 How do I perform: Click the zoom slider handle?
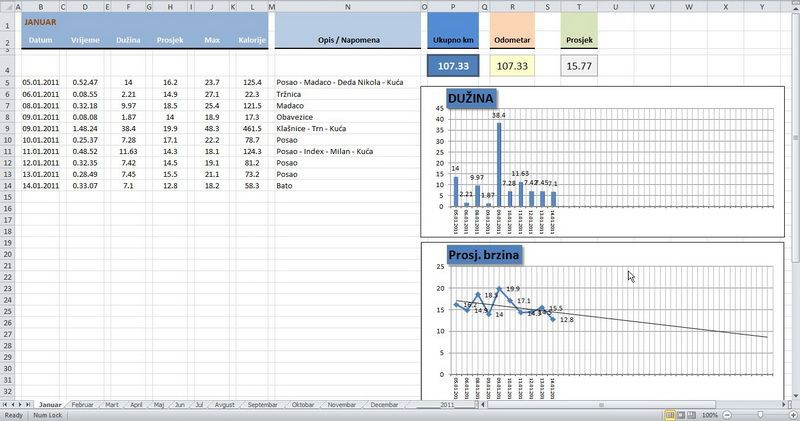(x=760, y=415)
